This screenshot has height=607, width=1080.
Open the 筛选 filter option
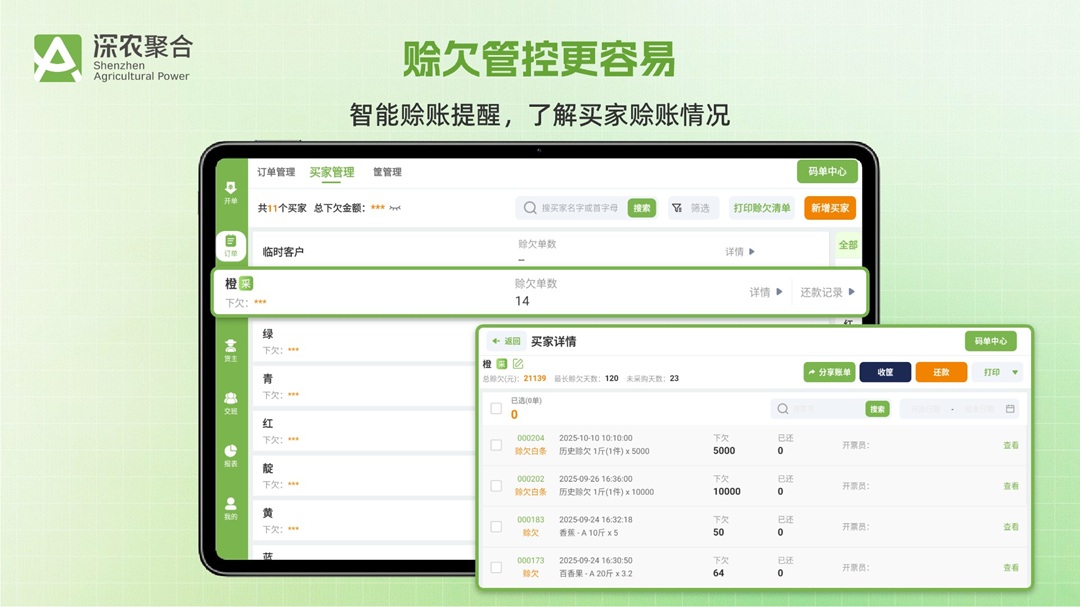tap(693, 208)
